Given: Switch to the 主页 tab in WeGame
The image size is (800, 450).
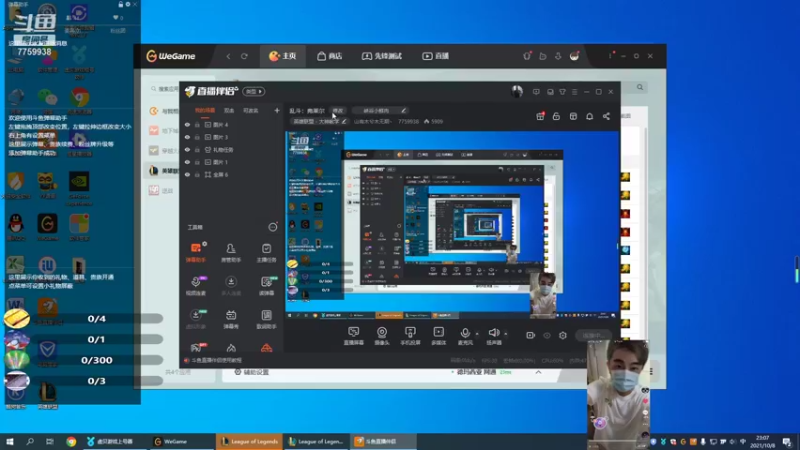Looking at the screenshot, I should (283, 56).
